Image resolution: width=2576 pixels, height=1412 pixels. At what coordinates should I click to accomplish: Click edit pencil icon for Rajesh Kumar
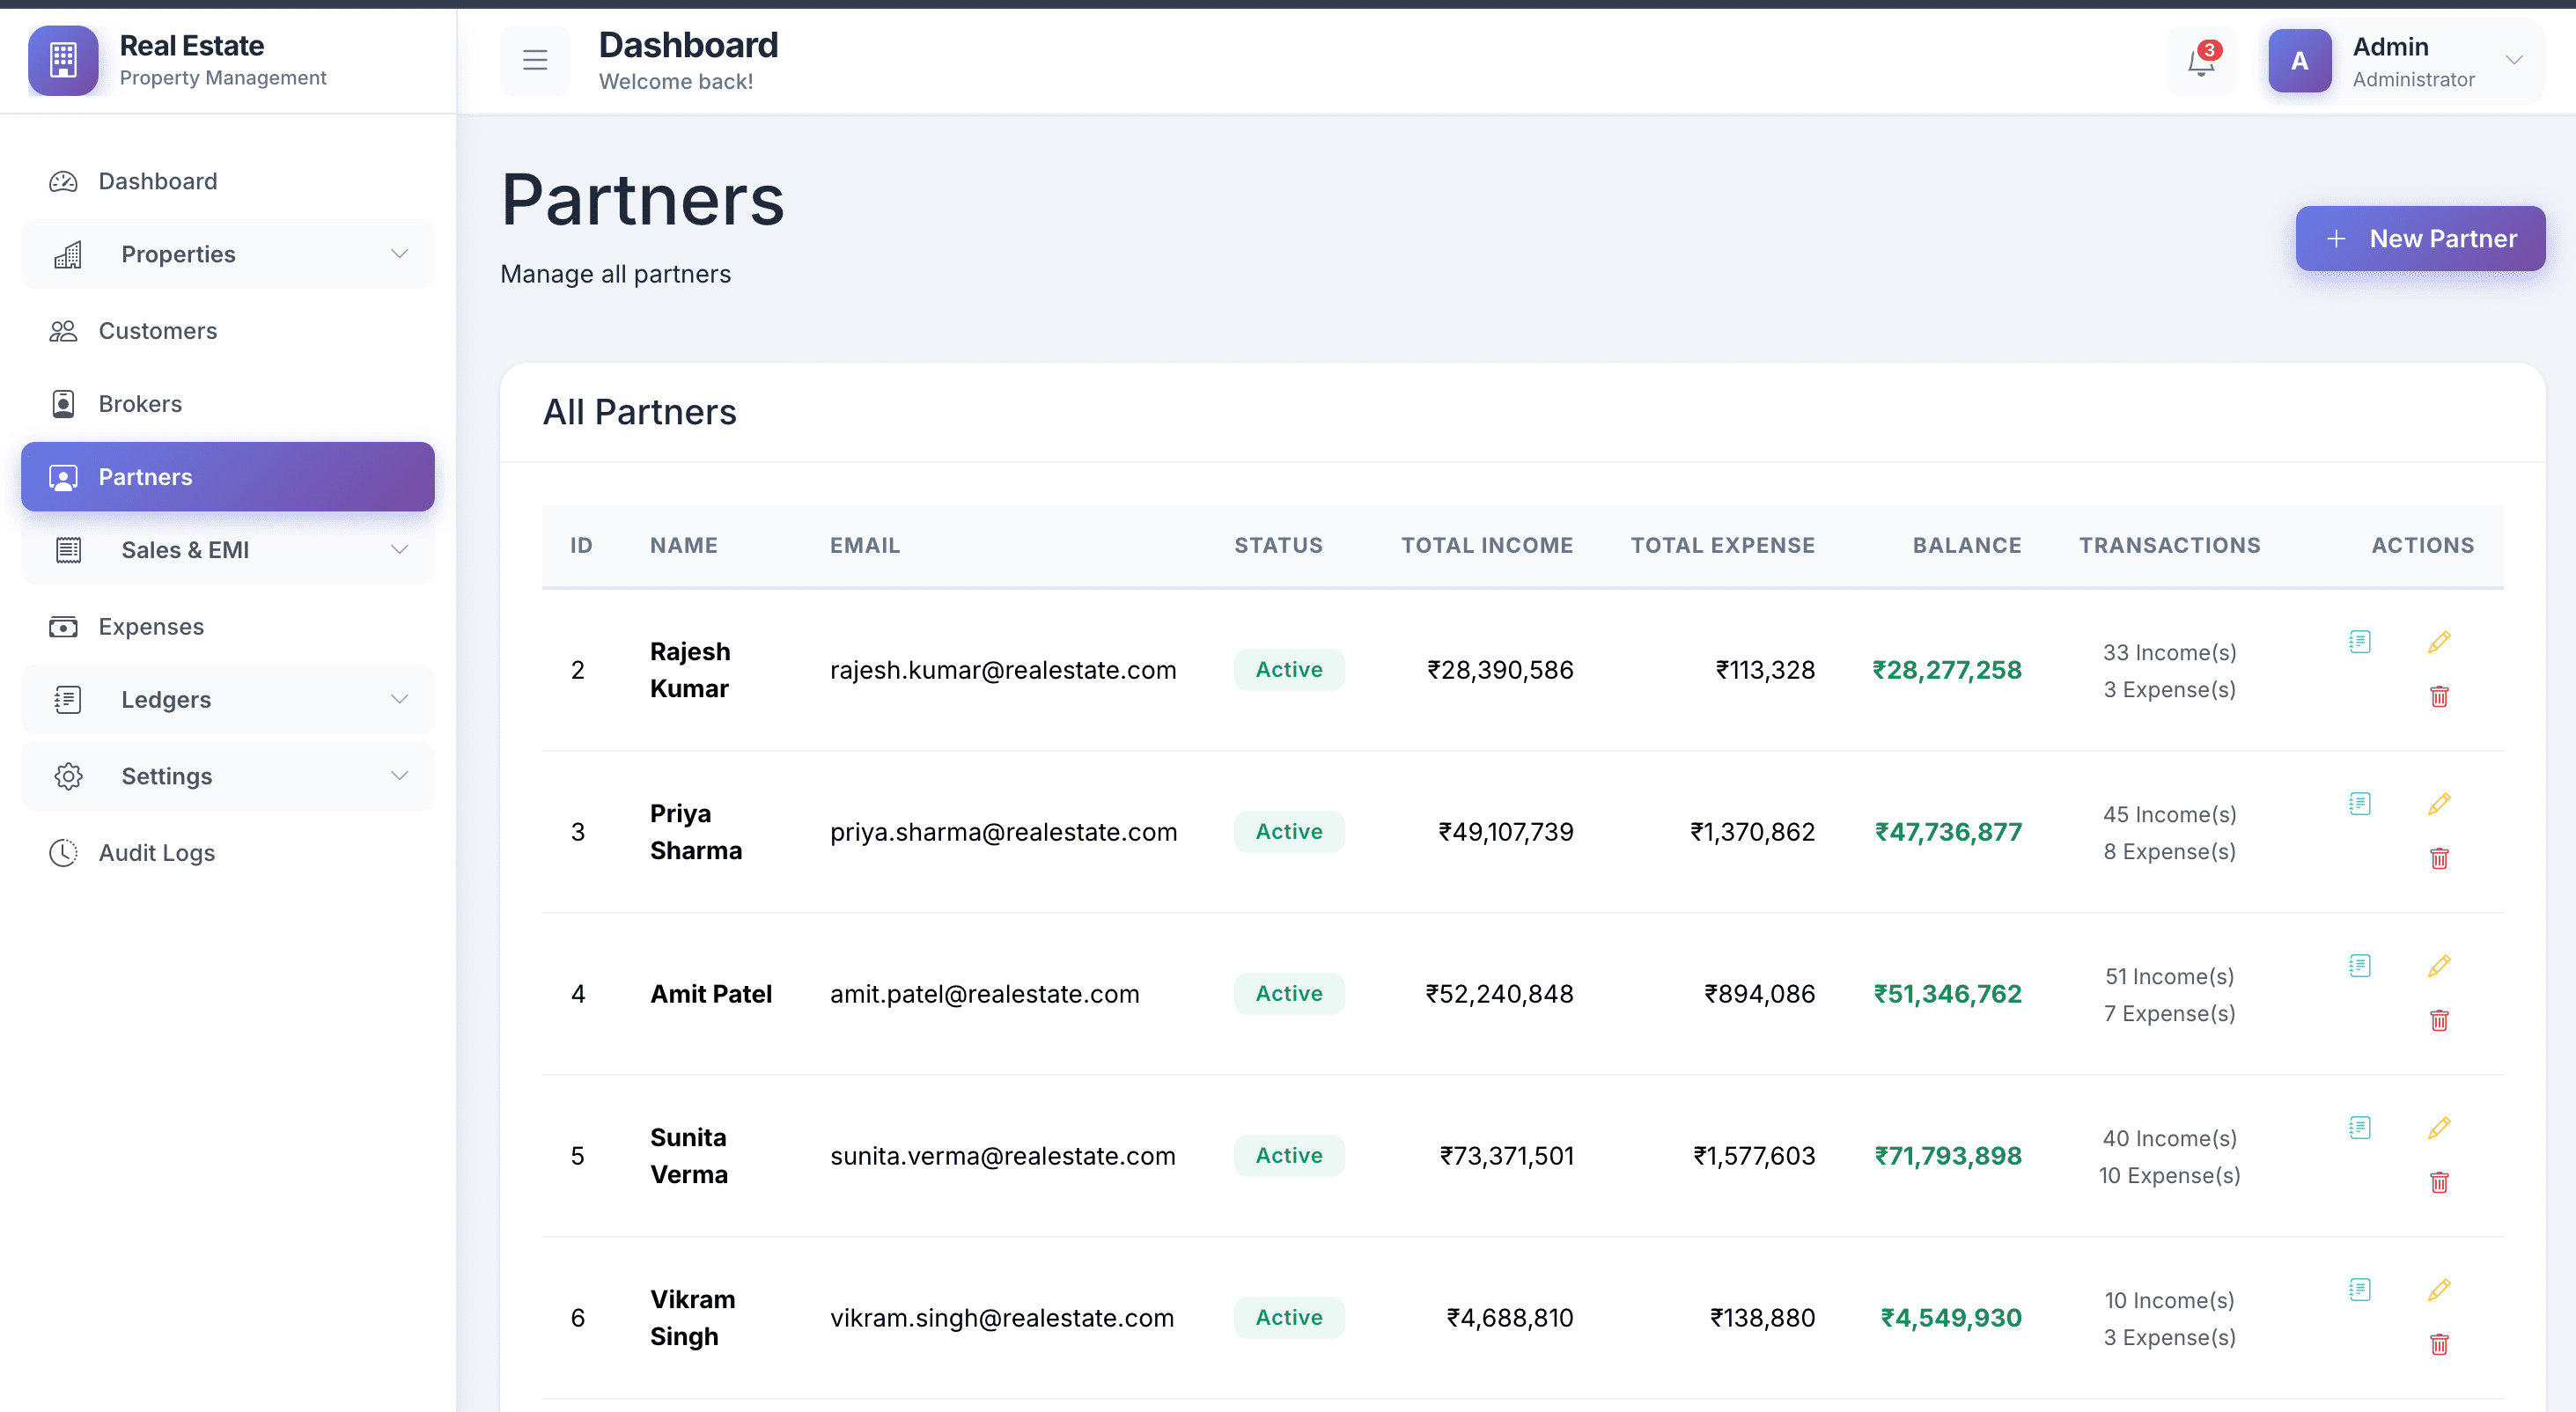point(2439,642)
